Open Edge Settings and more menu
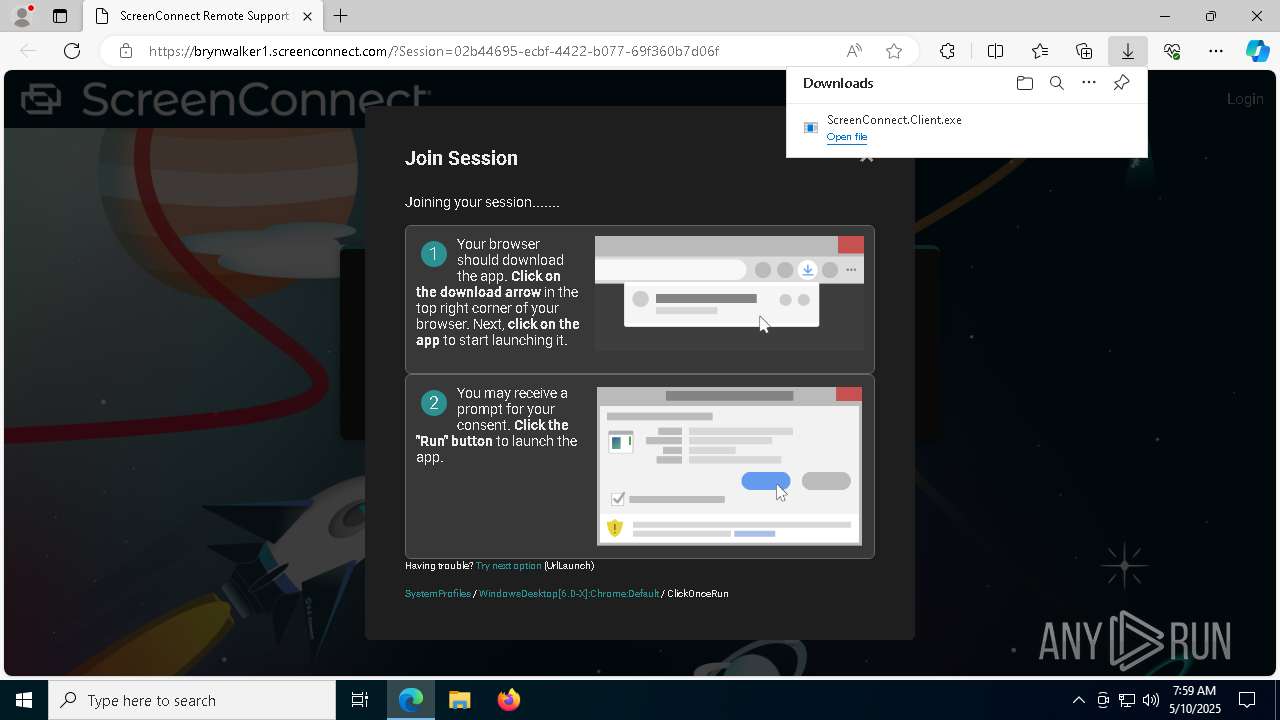This screenshot has height=720, width=1280. tap(1216, 51)
